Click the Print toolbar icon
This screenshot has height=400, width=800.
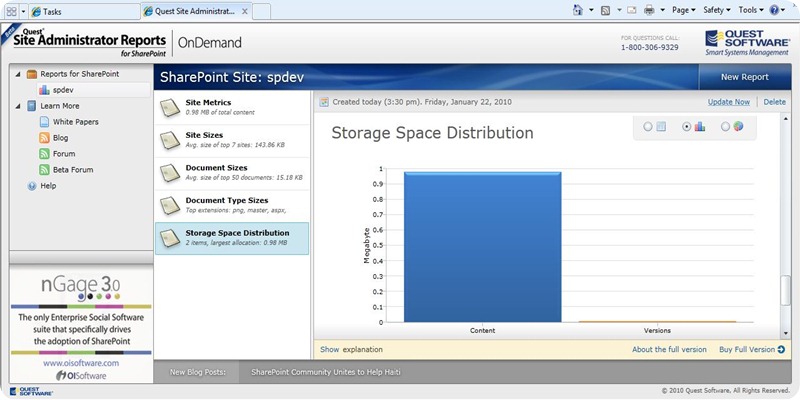649,10
